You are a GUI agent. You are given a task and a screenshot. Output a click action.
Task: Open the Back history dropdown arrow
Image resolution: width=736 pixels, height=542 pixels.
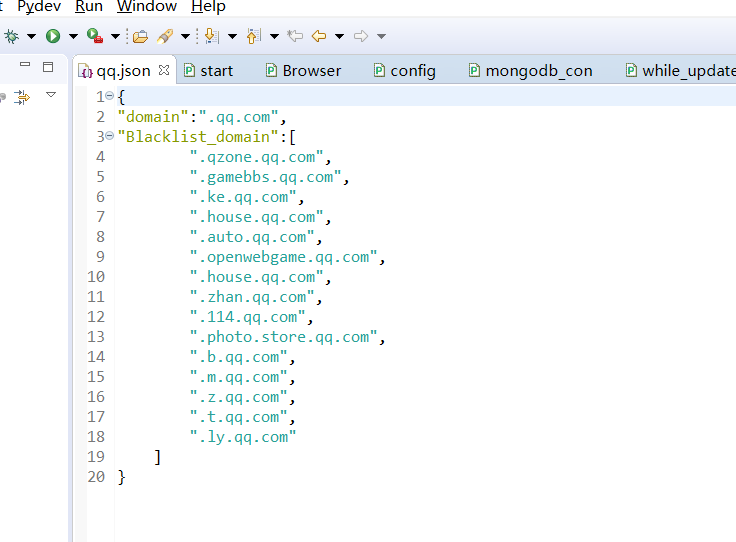(x=339, y=36)
